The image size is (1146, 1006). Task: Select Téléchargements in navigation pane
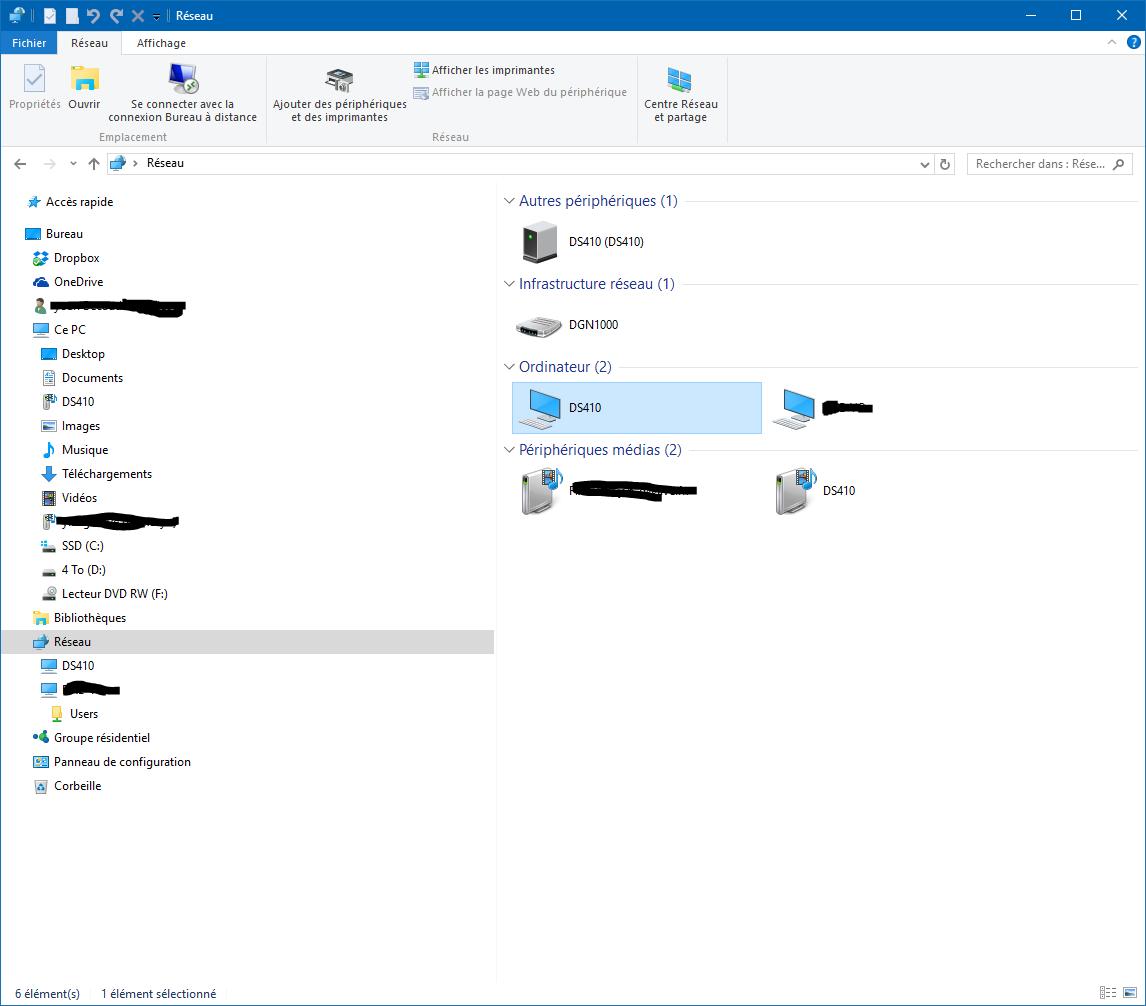(107, 474)
